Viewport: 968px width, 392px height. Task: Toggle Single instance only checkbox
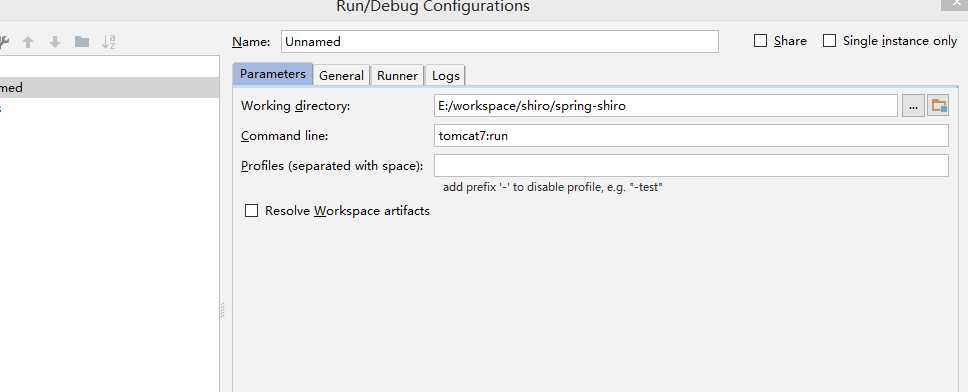[830, 41]
